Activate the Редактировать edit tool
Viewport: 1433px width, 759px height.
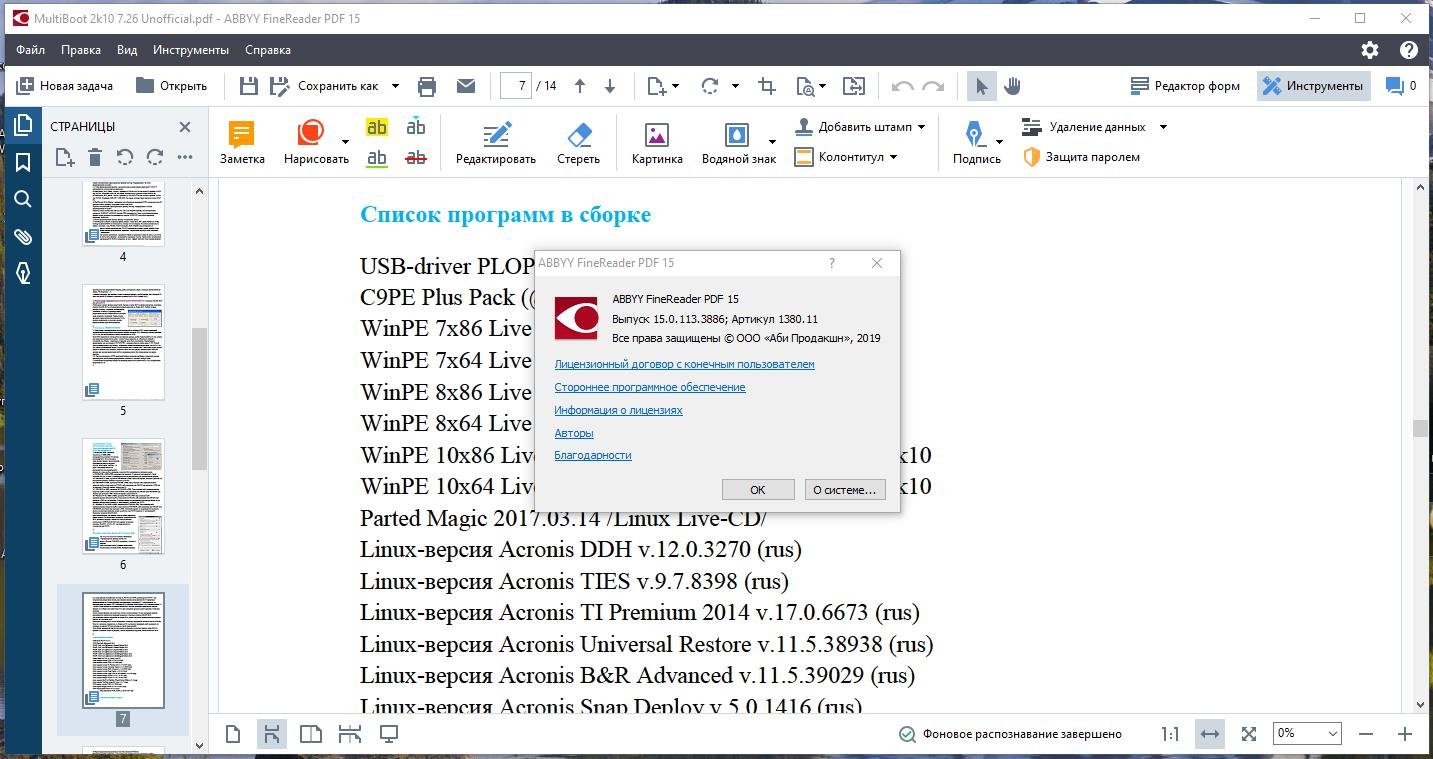(496, 143)
